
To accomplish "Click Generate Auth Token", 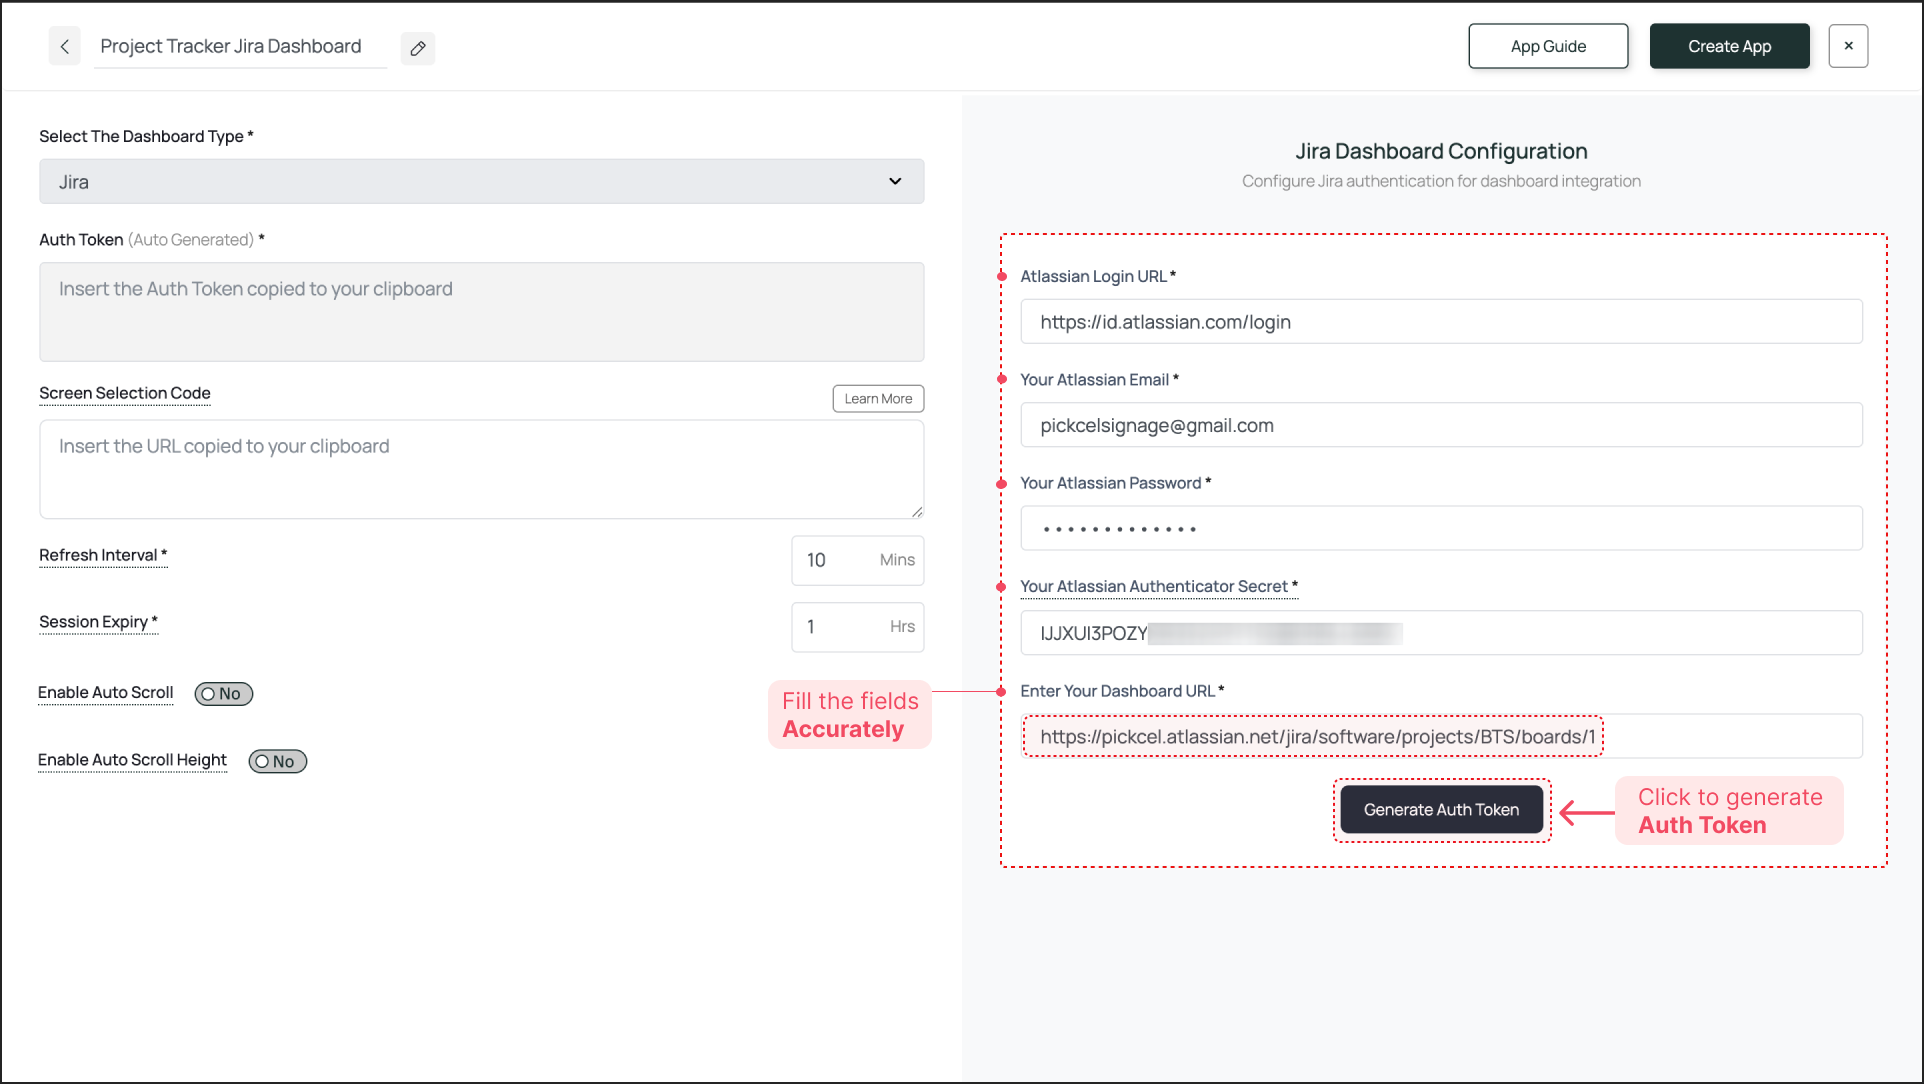I will (1441, 809).
